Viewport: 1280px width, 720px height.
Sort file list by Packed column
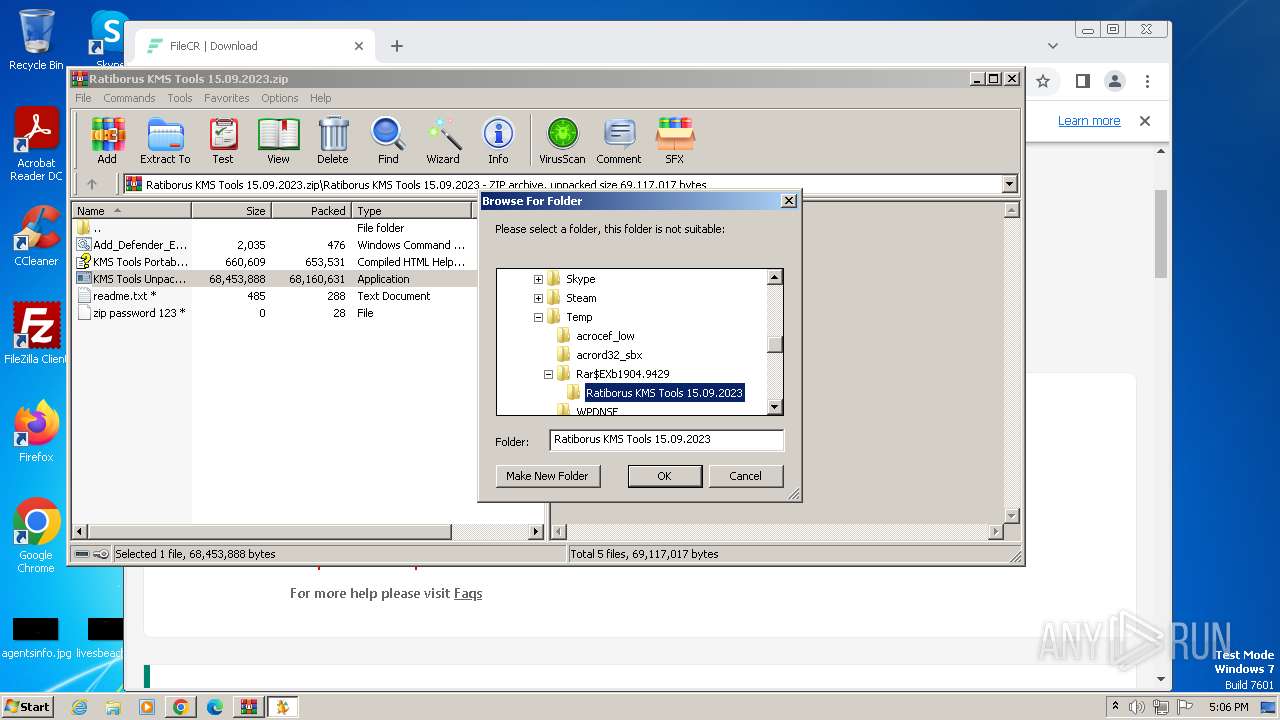point(311,211)
